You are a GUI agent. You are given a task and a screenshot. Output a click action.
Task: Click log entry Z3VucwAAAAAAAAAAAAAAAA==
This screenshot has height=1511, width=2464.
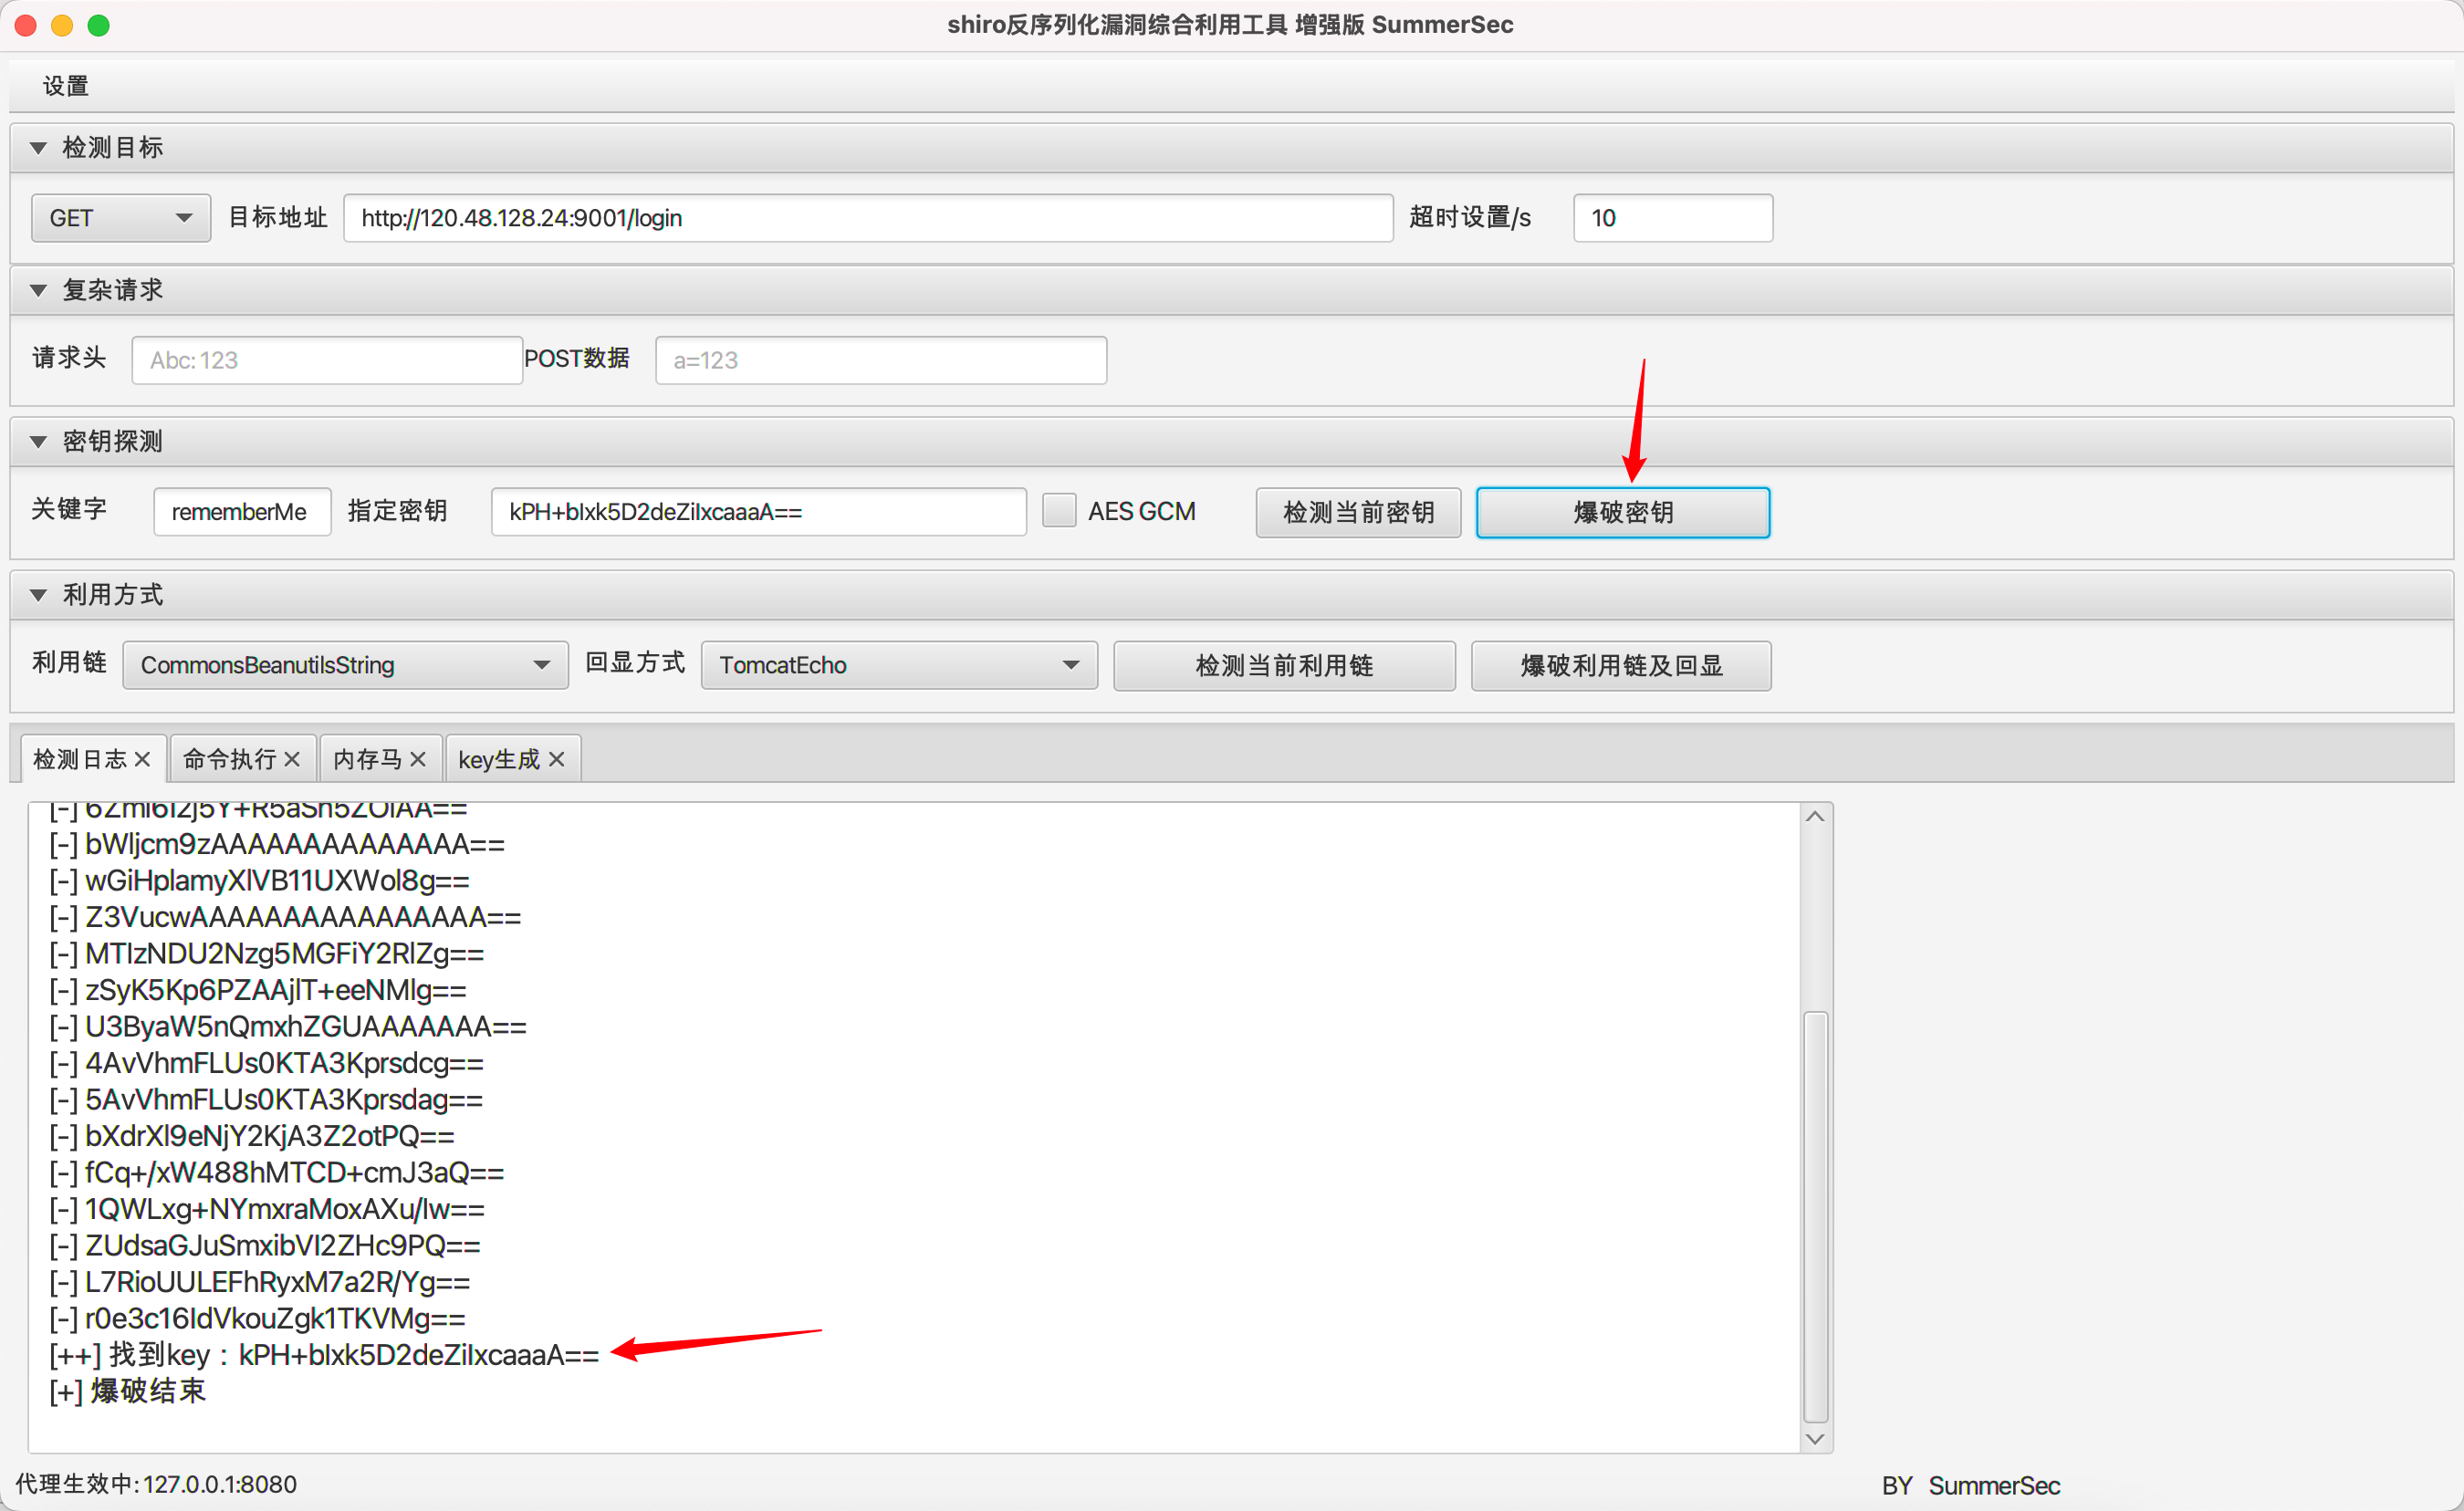pos(285,917)
